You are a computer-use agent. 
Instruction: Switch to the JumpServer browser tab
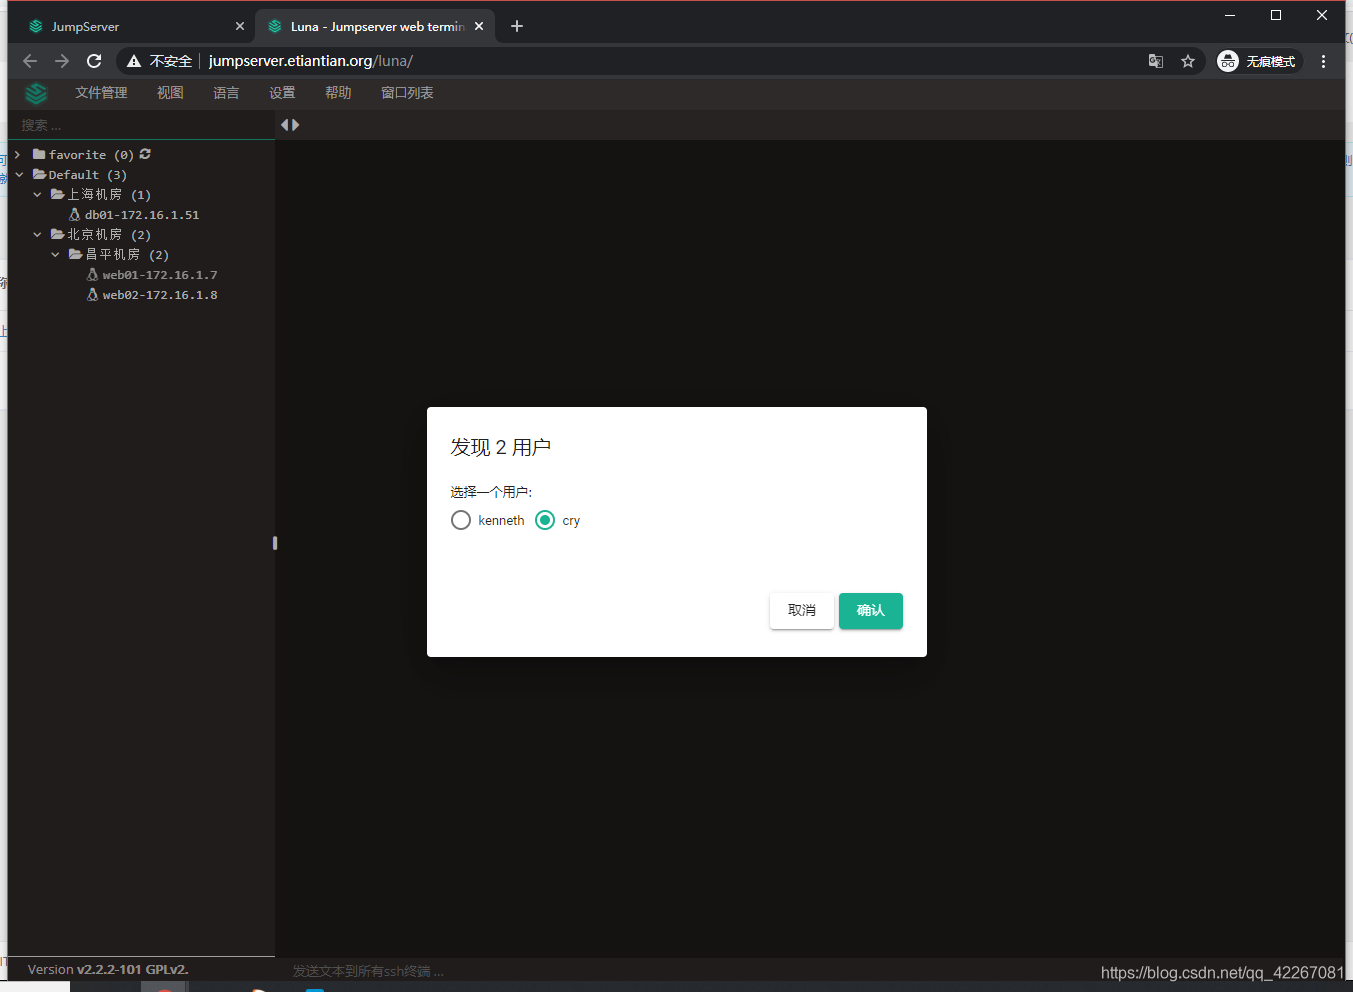click(x=130, y=26)
